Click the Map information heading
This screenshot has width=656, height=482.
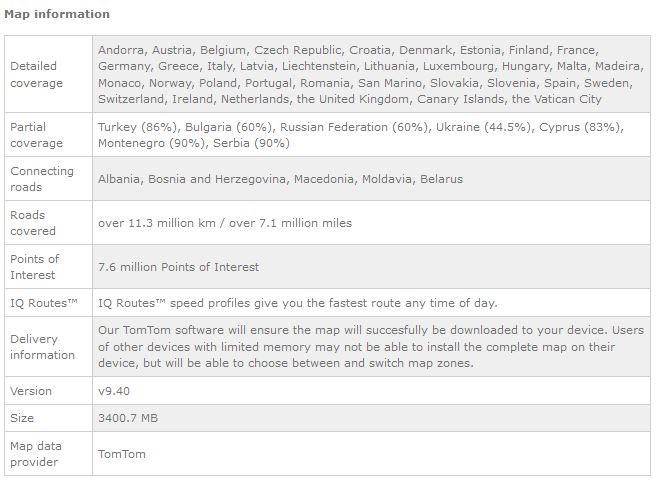pyautogui.click(x=57, y=14)
